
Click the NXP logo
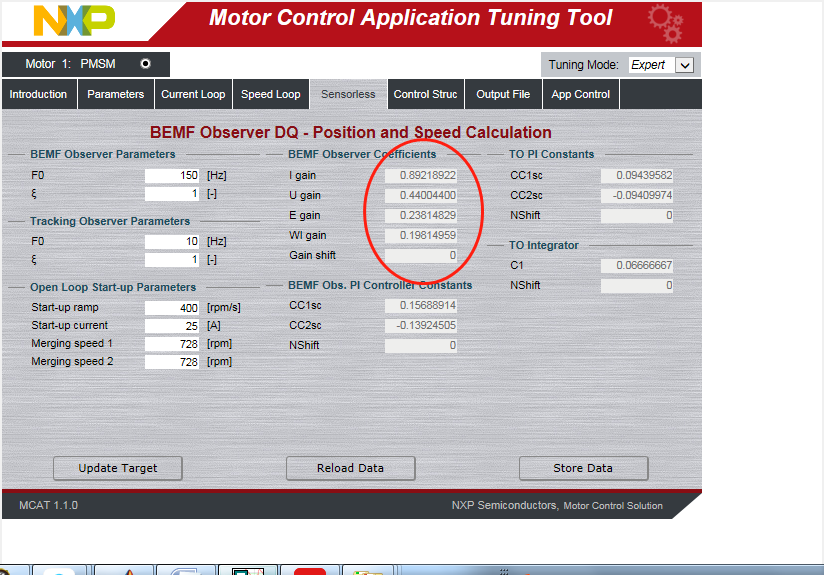coord(74,20)
